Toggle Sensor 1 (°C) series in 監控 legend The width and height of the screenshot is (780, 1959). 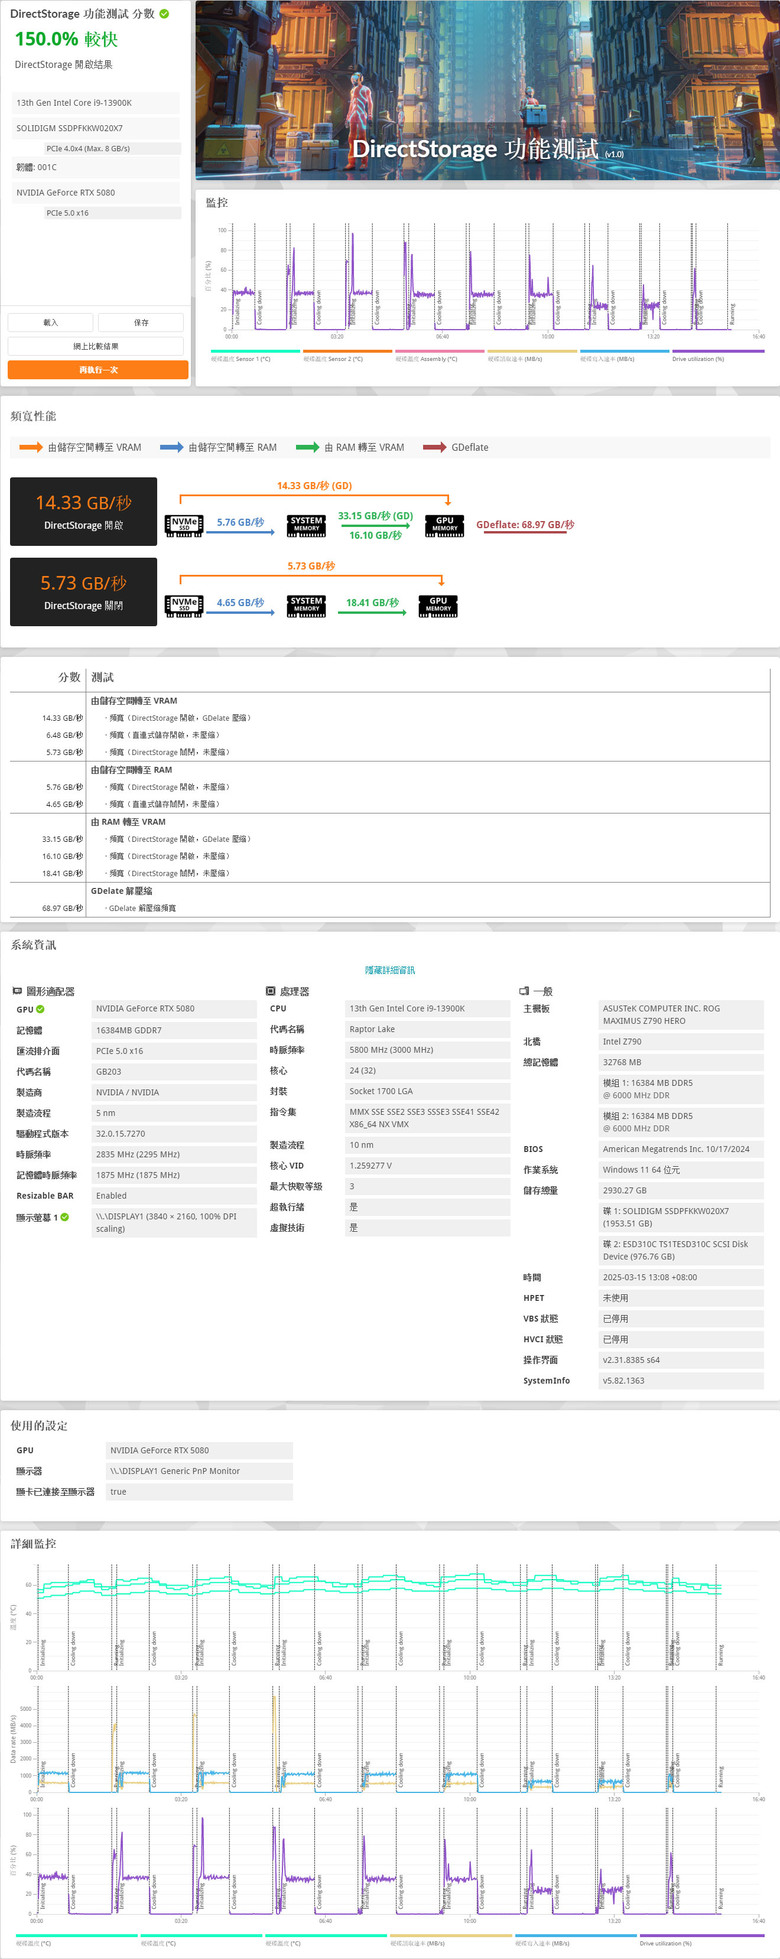point(255,355)
